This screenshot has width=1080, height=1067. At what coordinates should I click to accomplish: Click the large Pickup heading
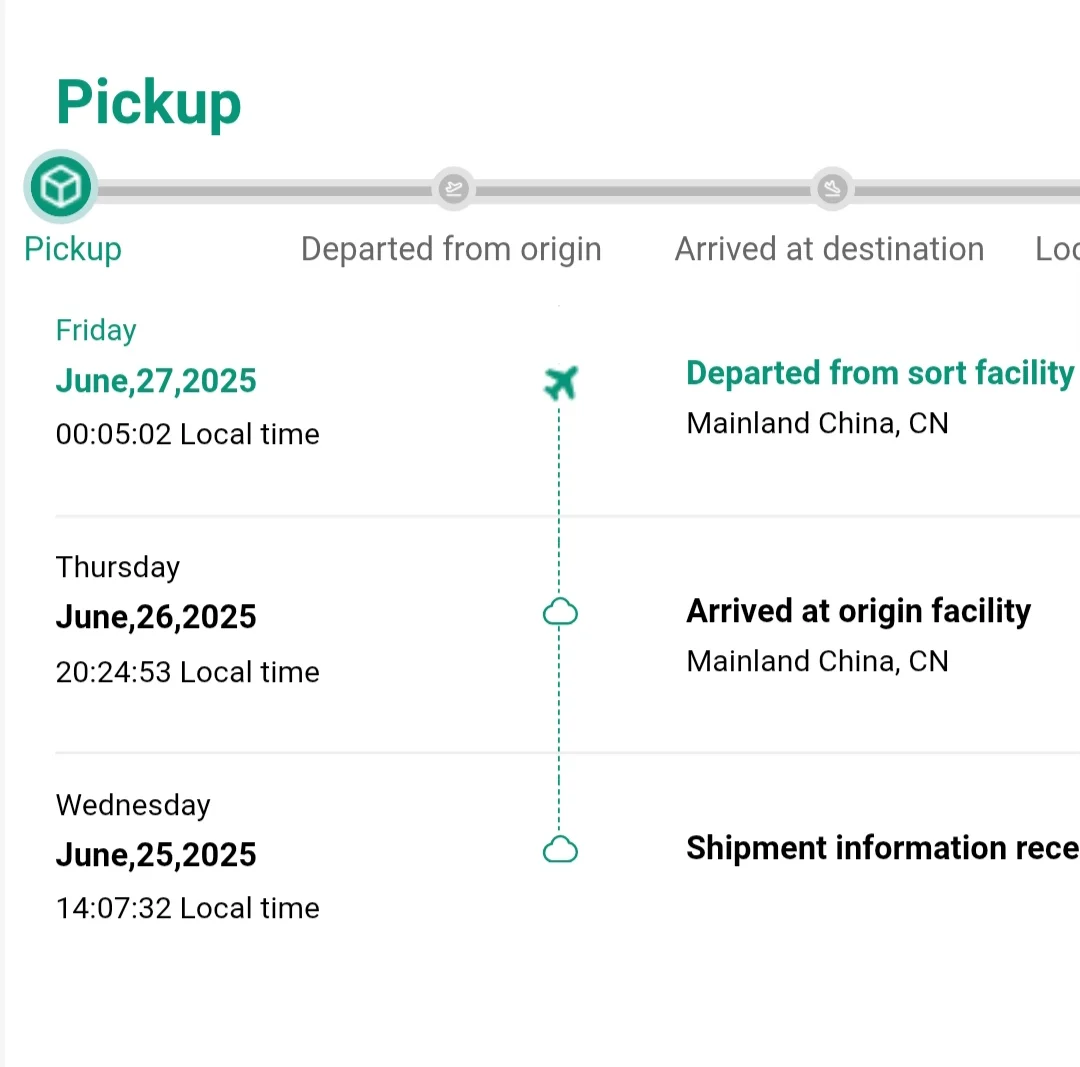149,102
